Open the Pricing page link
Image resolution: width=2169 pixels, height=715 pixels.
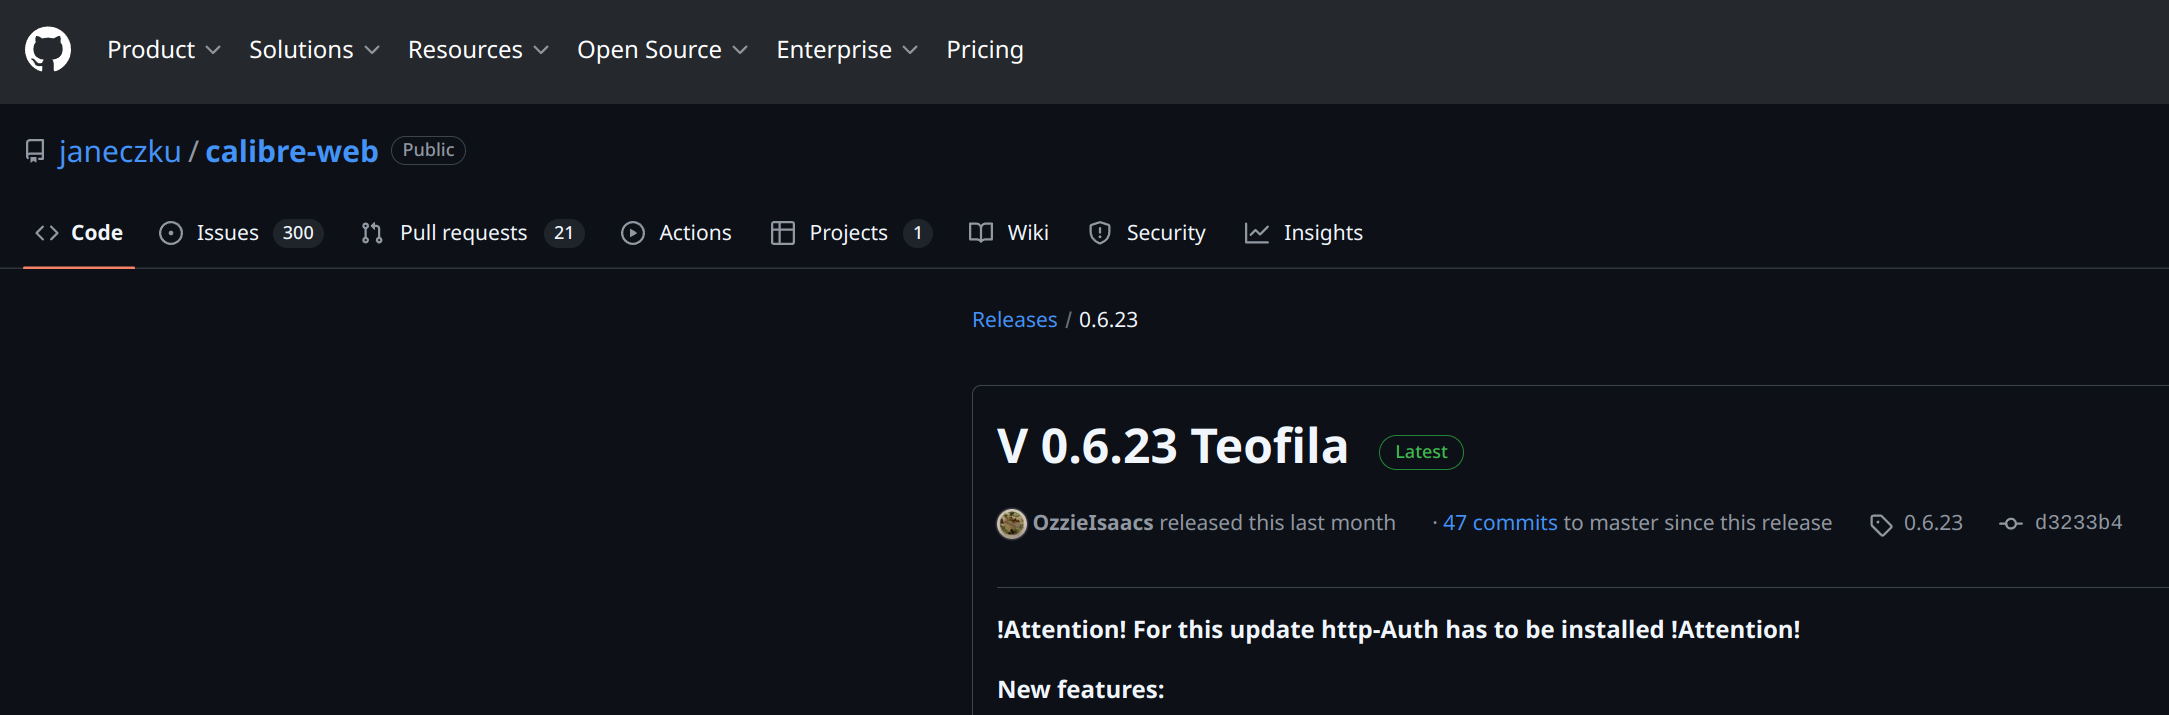point(984,50)
